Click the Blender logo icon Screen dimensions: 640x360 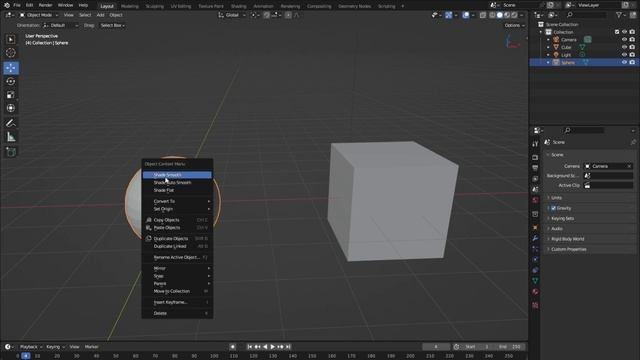pos(7,5)
